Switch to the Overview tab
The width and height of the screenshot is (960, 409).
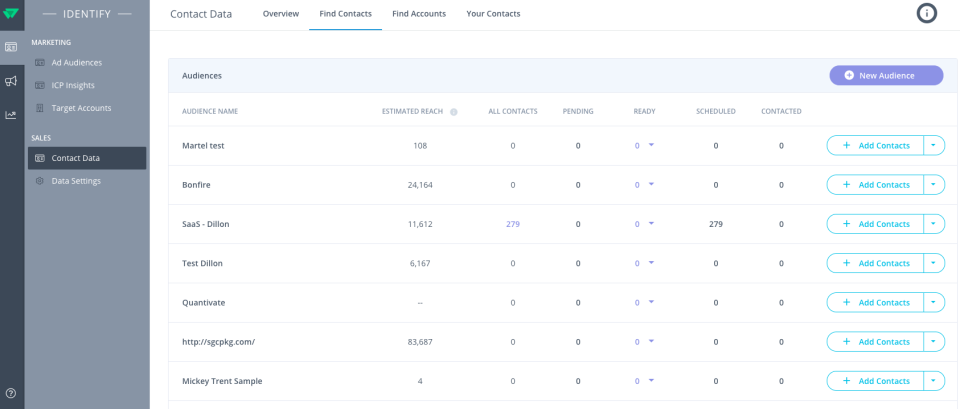coord(281,14)
